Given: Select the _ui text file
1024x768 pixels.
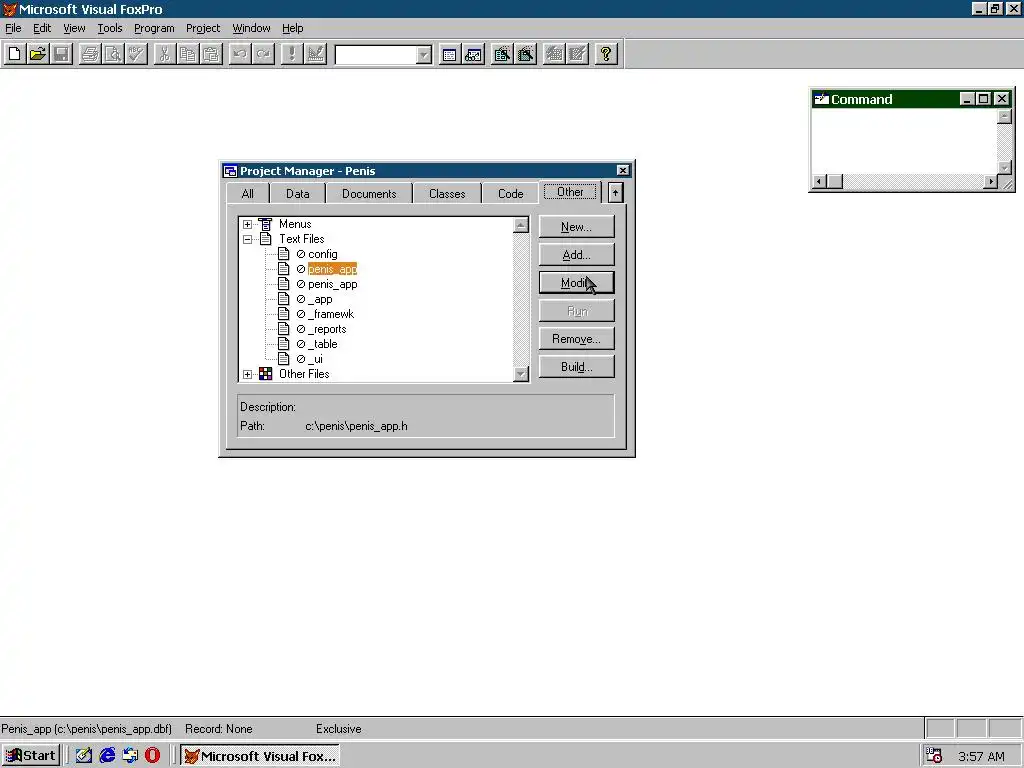Looking at the screenshot, I should coord(315,359).
